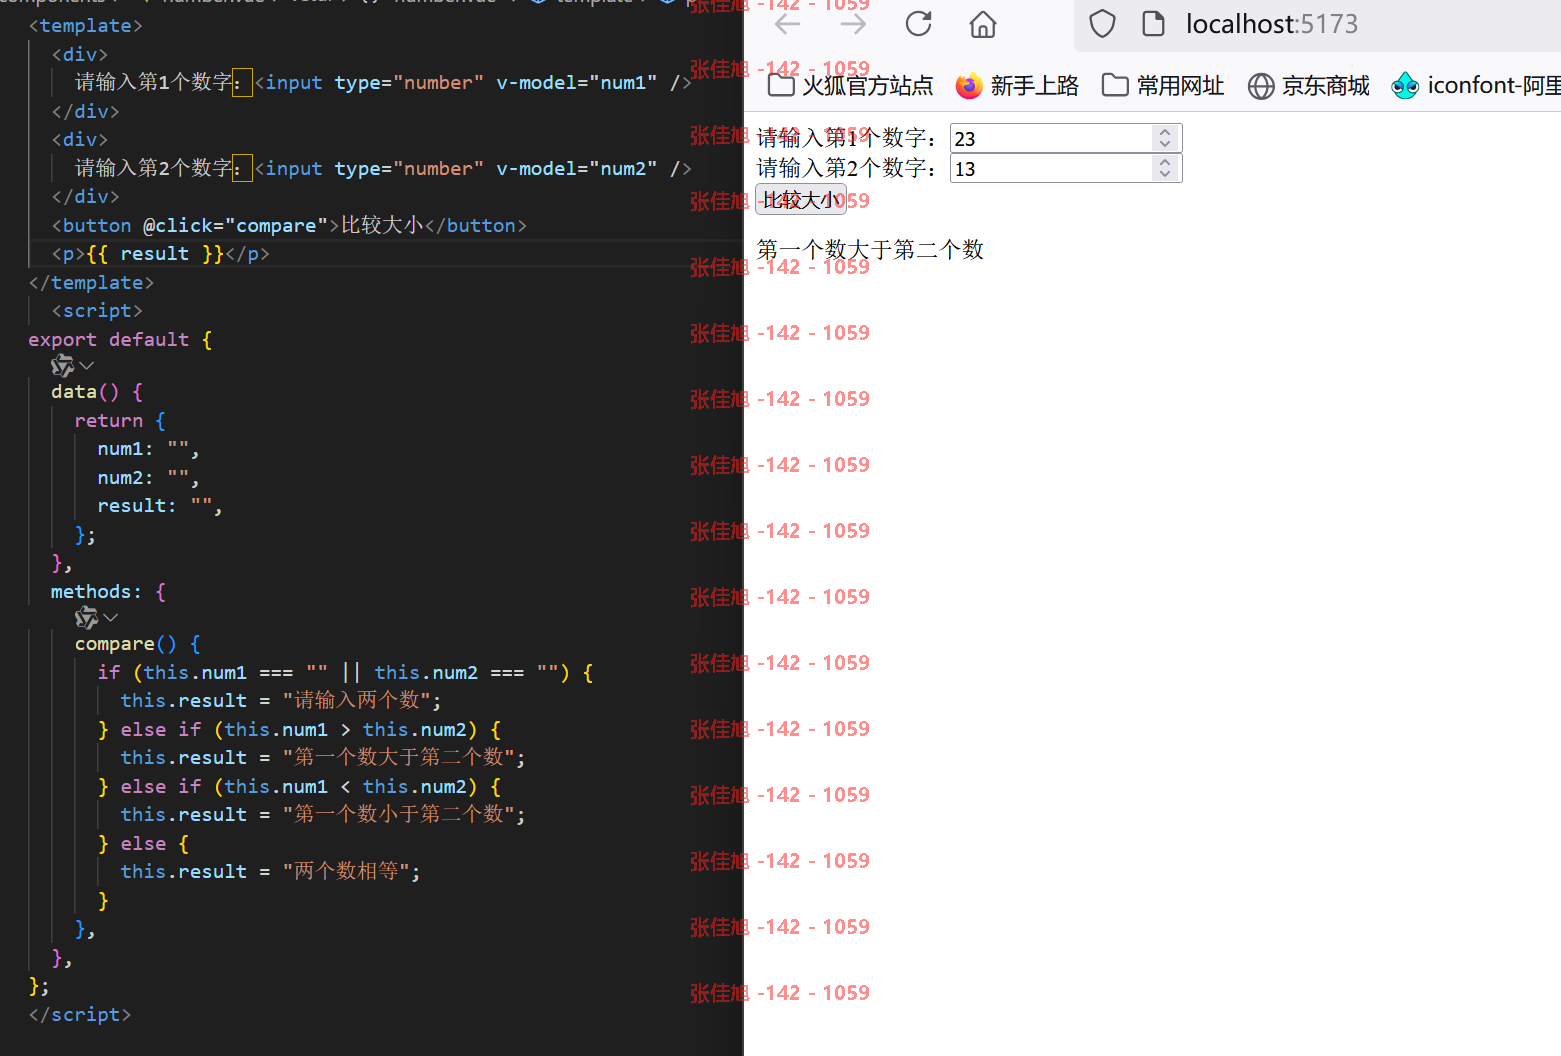Click the v-model="num2" input code line

point(383,169)
